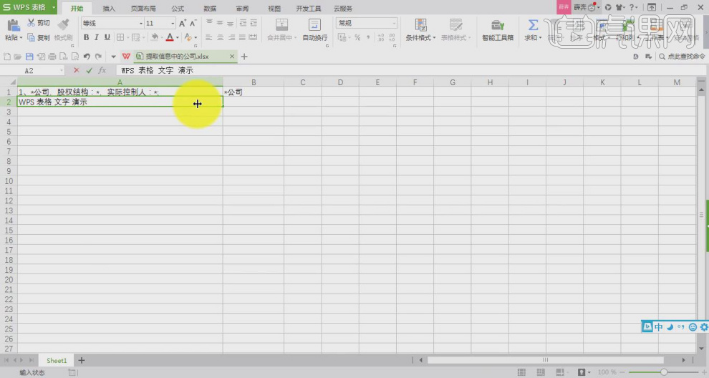The image size is (709, 378).
Task: Expand the AutoSum (求和) dropdown arrow
Action: (540, 38)
